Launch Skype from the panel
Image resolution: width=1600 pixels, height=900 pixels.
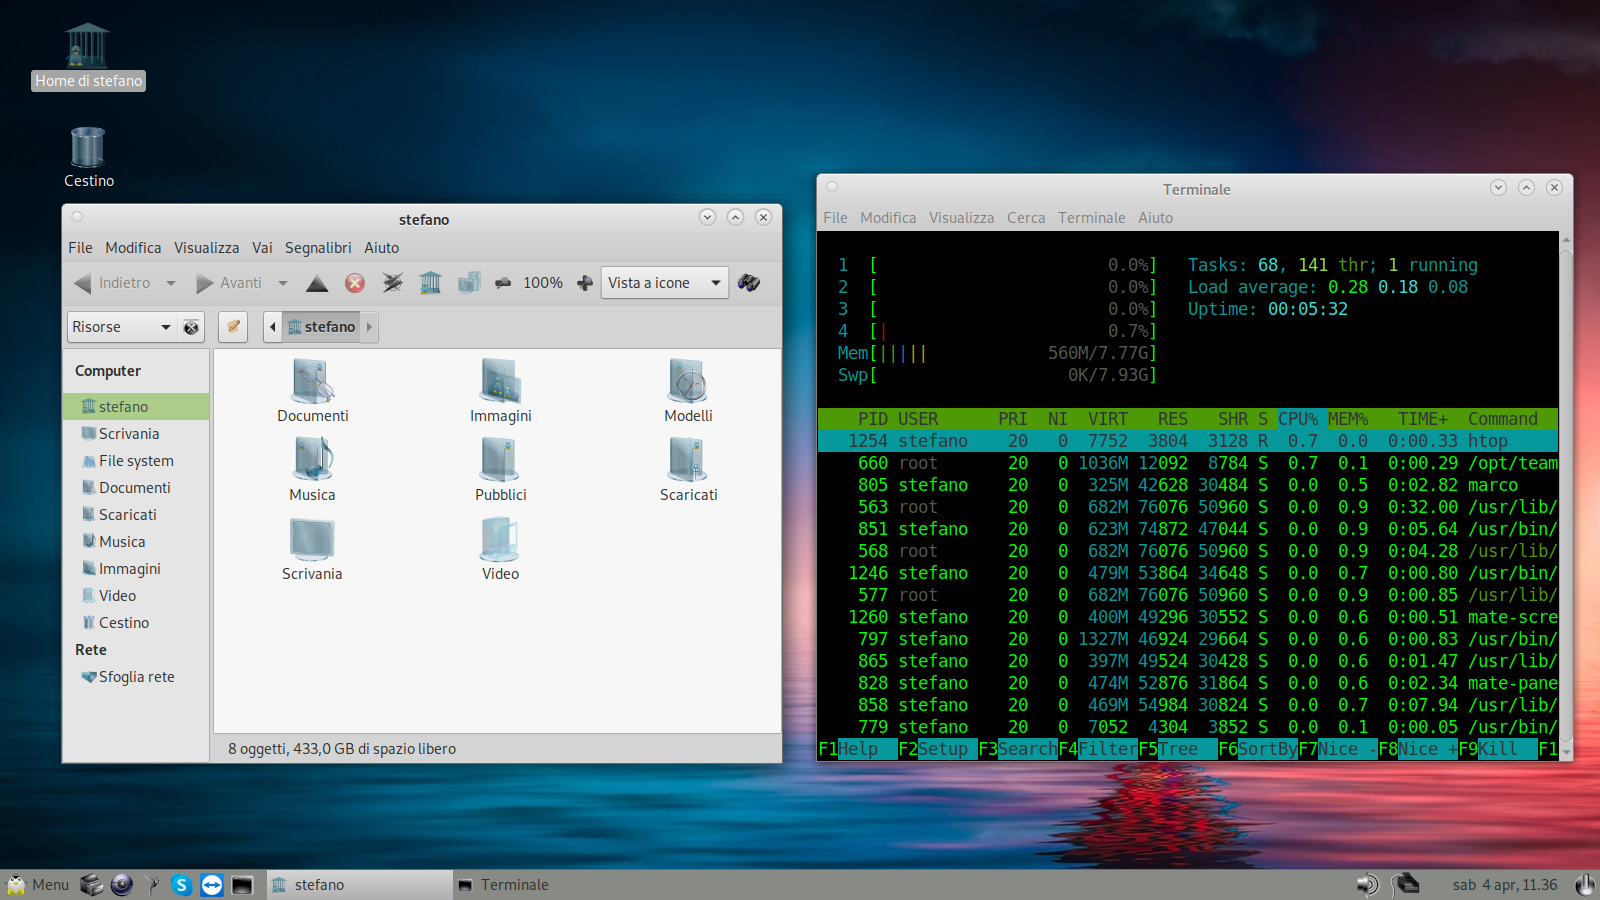pyautogui.click(x=181, y=885)
